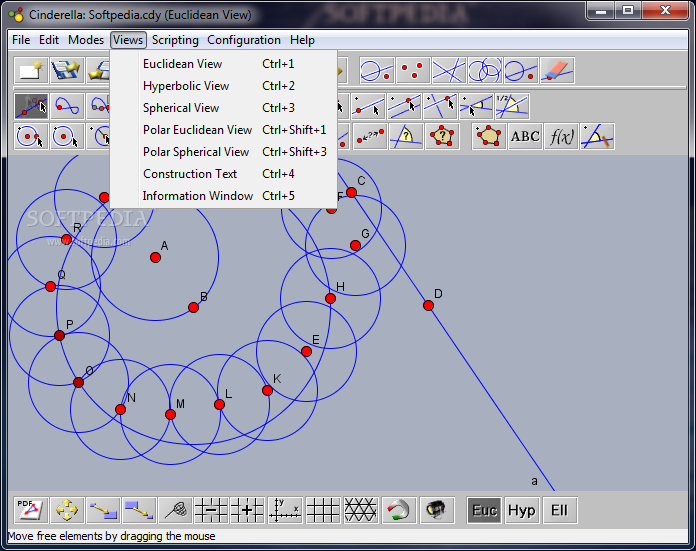Viewport: 696px width, 551px height.
Task: Click red point G on canvas
Action: pyautogui.click(x=355, y=246)
